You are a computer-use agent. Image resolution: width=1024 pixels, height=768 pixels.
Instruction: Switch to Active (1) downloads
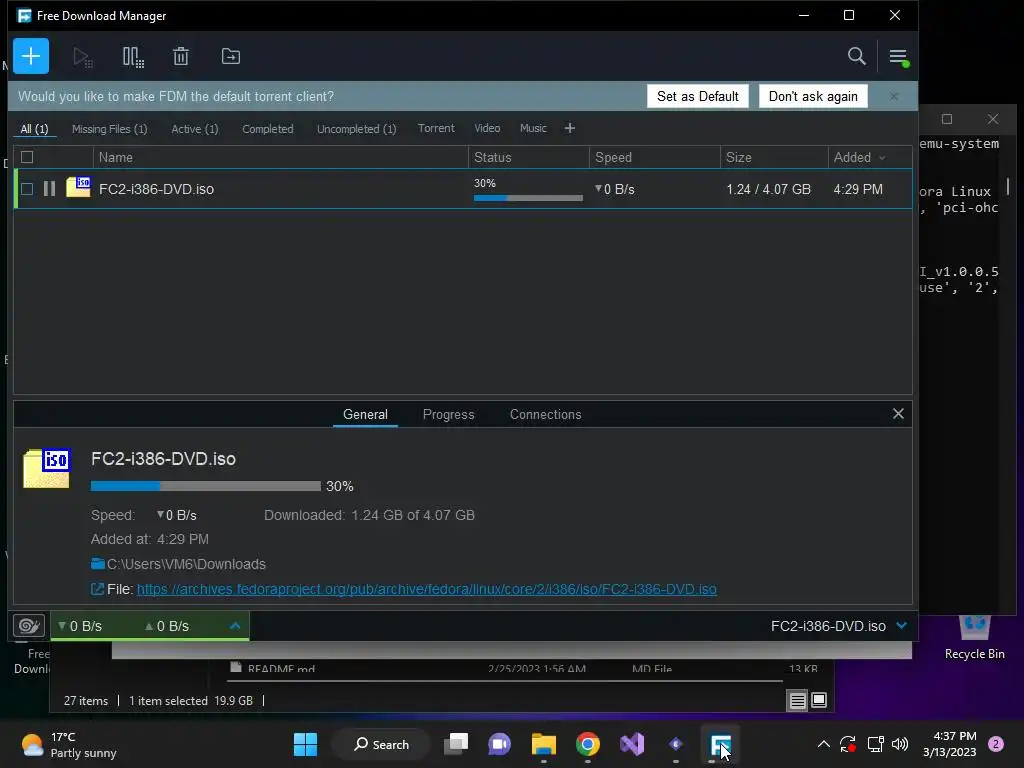[195, 129]
